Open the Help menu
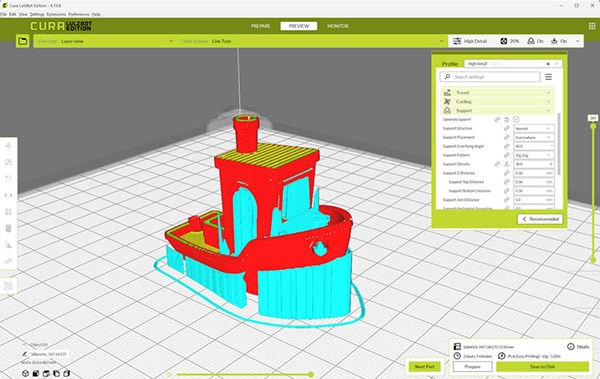This screenshot has width=600, height=379. click(96, 14)
